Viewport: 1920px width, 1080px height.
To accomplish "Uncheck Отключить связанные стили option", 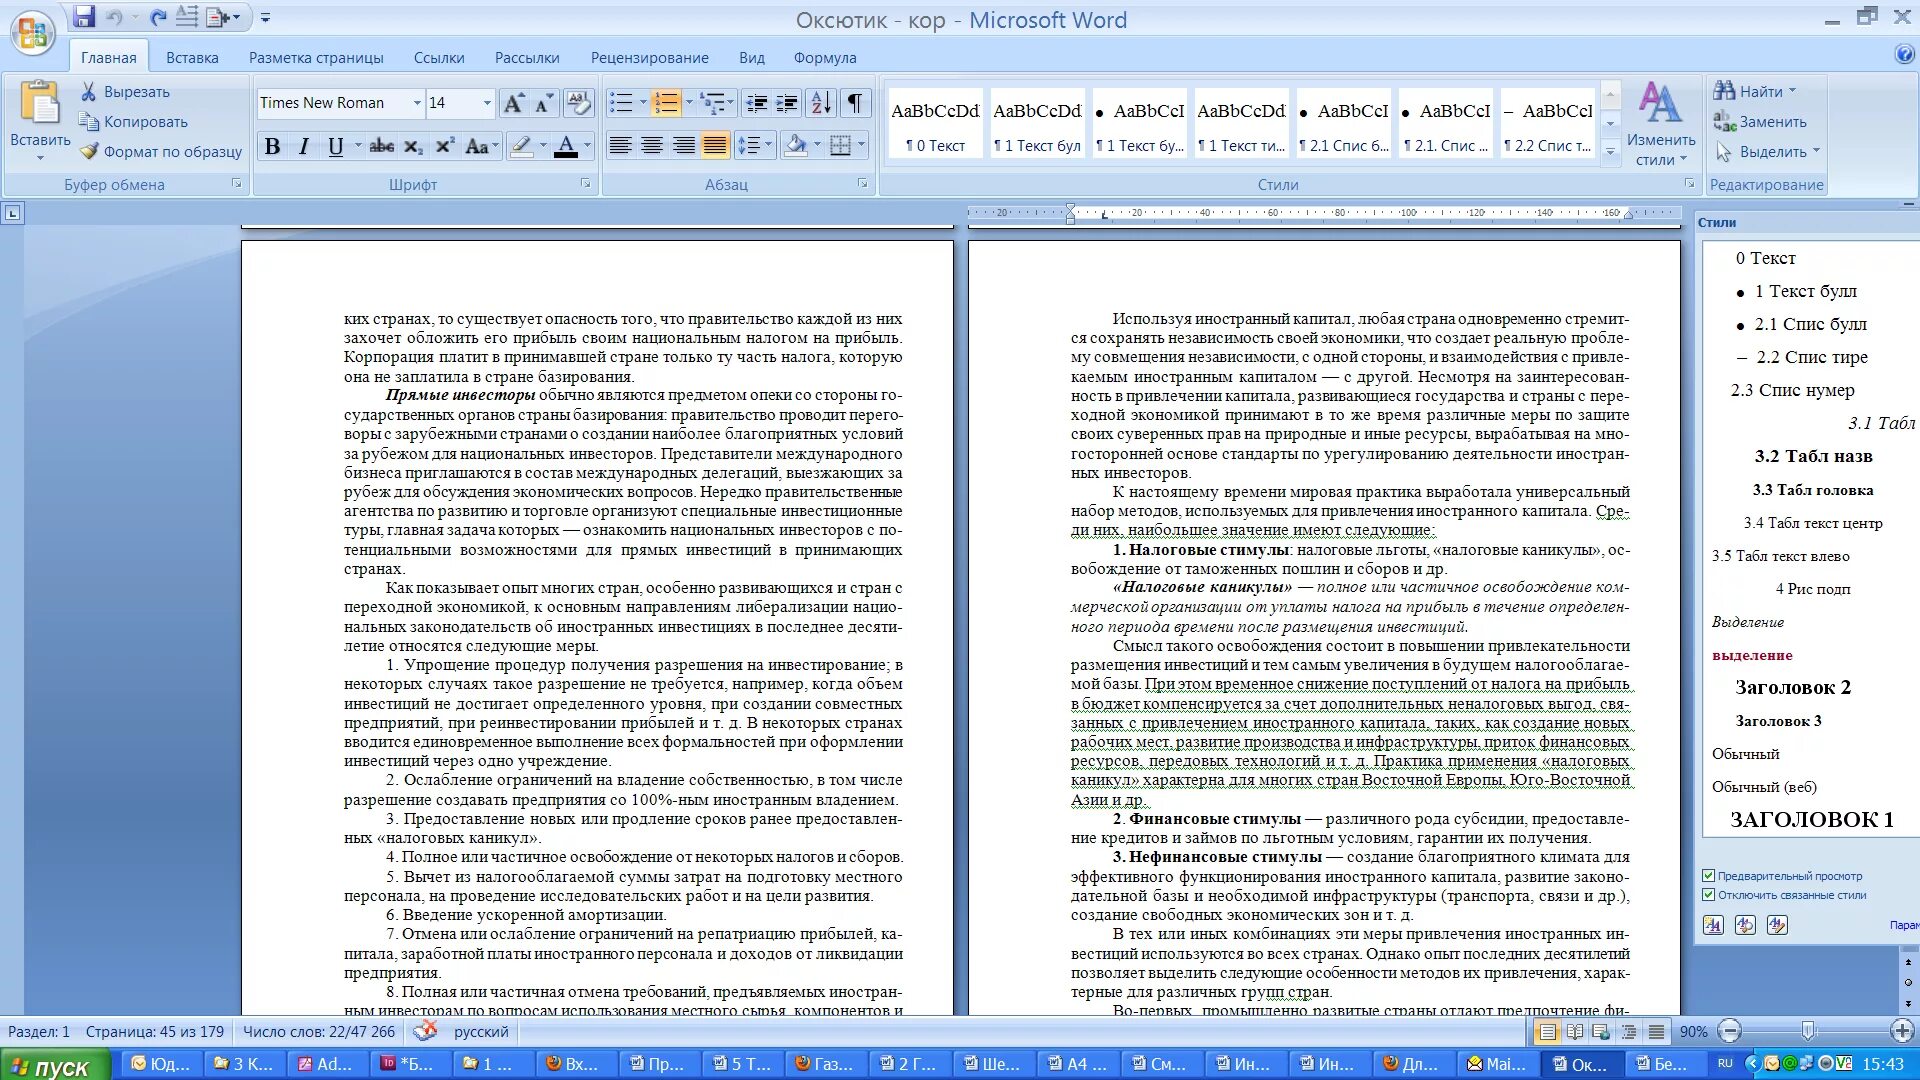I will pyautogui.click(x=1709, y=895).
